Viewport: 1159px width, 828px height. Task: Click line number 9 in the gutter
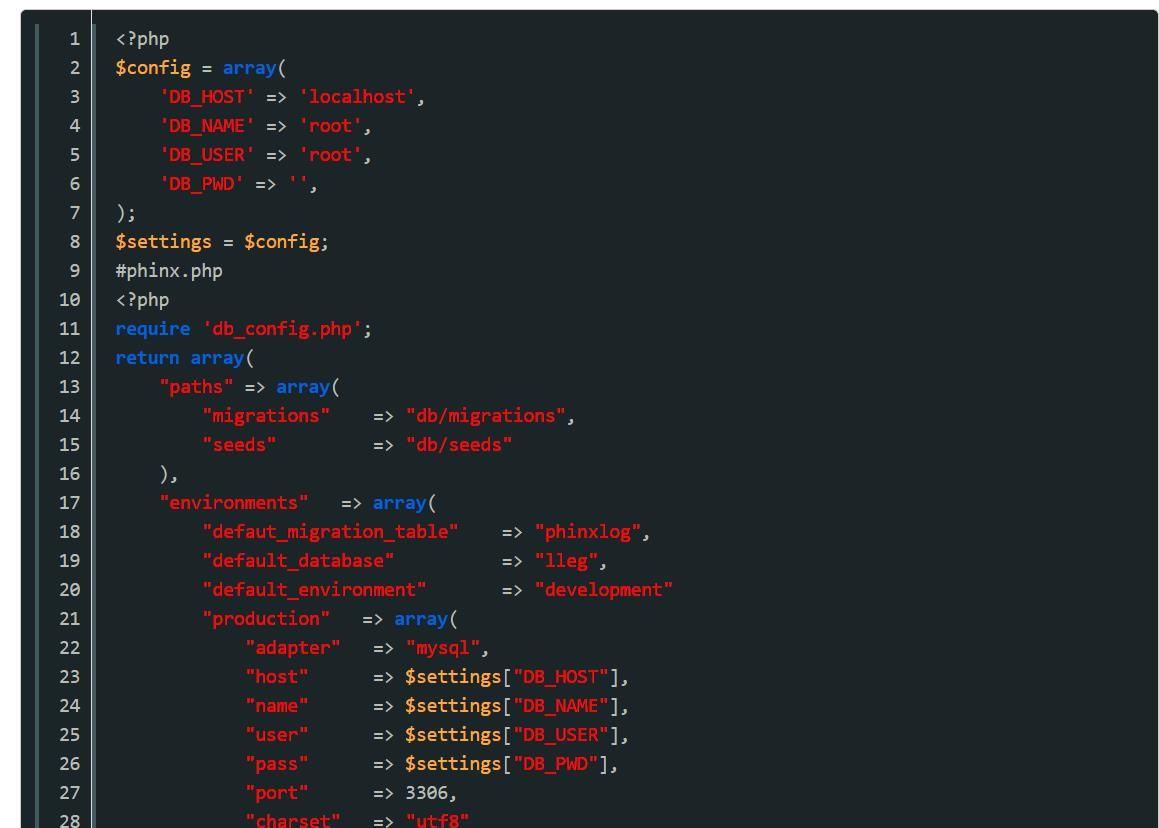[75, 271]
